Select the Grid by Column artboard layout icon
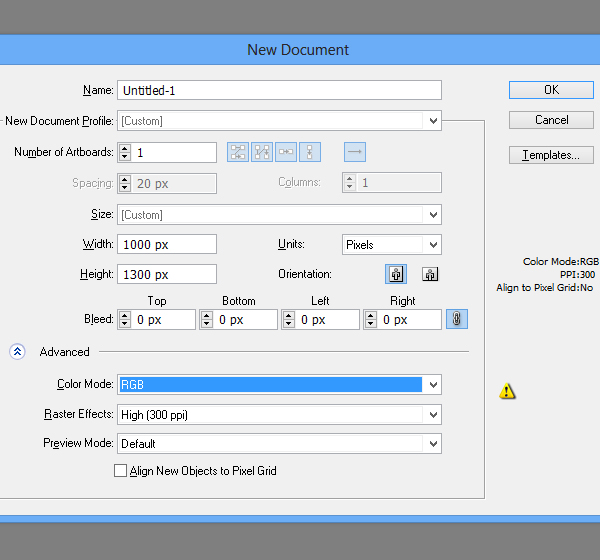Screen dimensions: 600x560 point(262,152)
